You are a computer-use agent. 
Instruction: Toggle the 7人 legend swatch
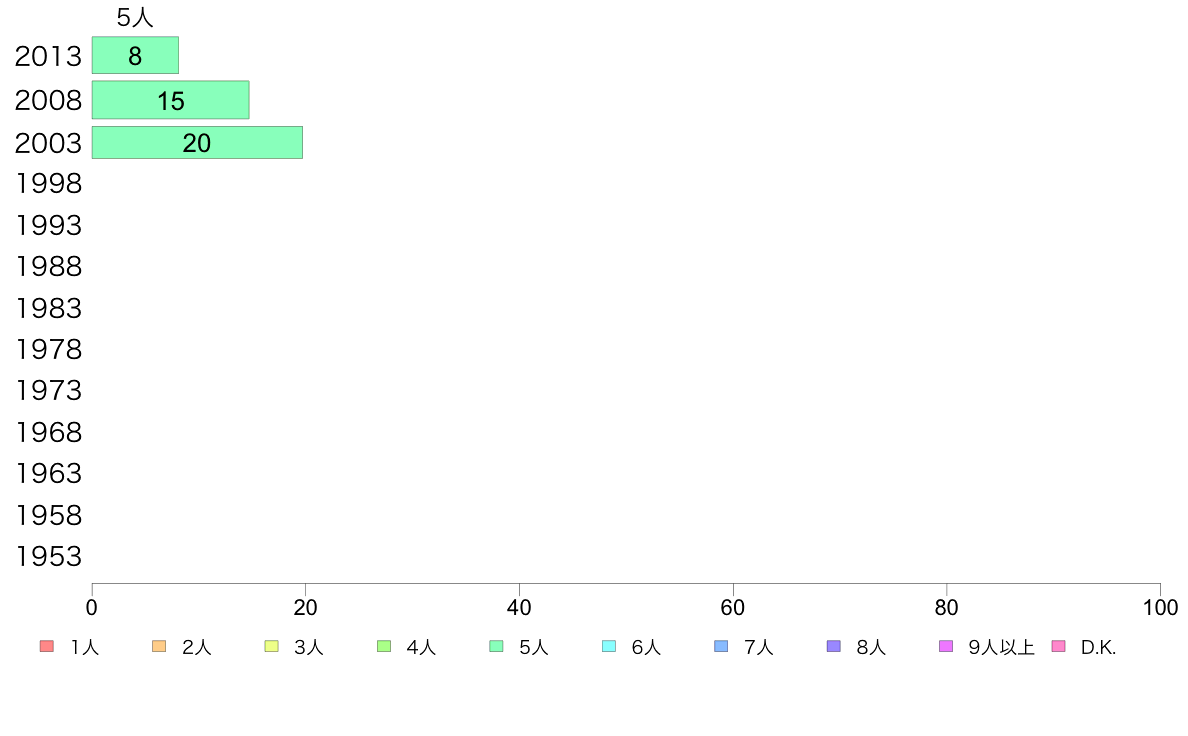[x=721, y=647]
